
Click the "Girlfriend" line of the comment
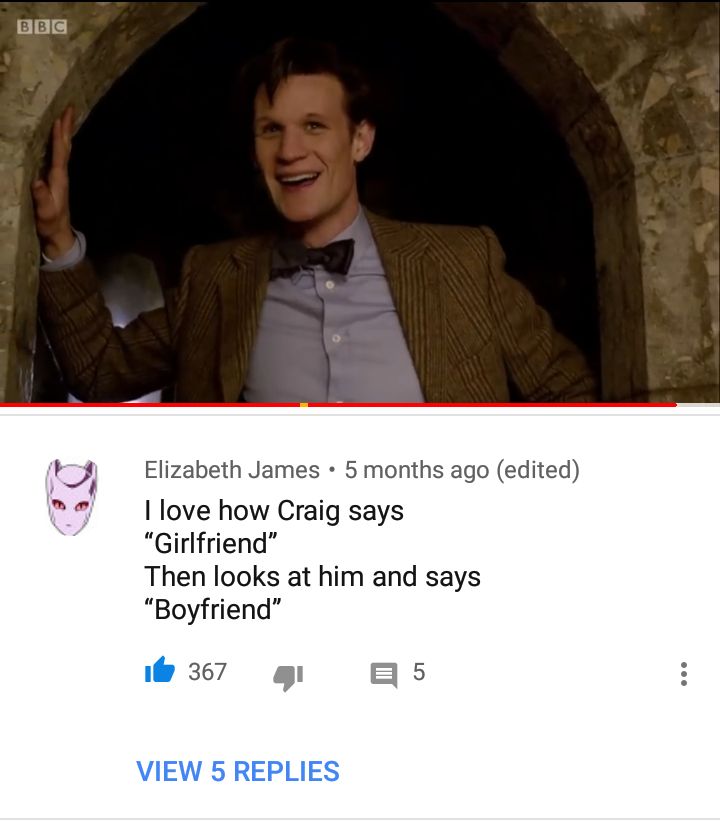pos(211,543)
